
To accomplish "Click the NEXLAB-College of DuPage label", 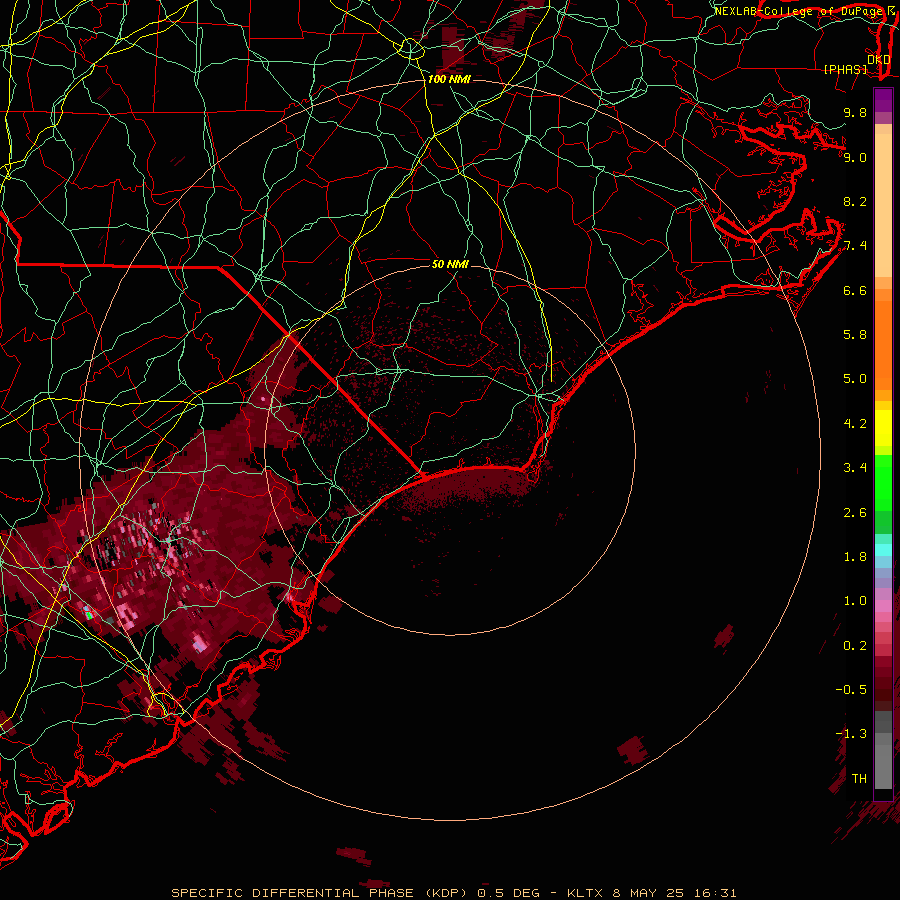I will coord(798,11).
